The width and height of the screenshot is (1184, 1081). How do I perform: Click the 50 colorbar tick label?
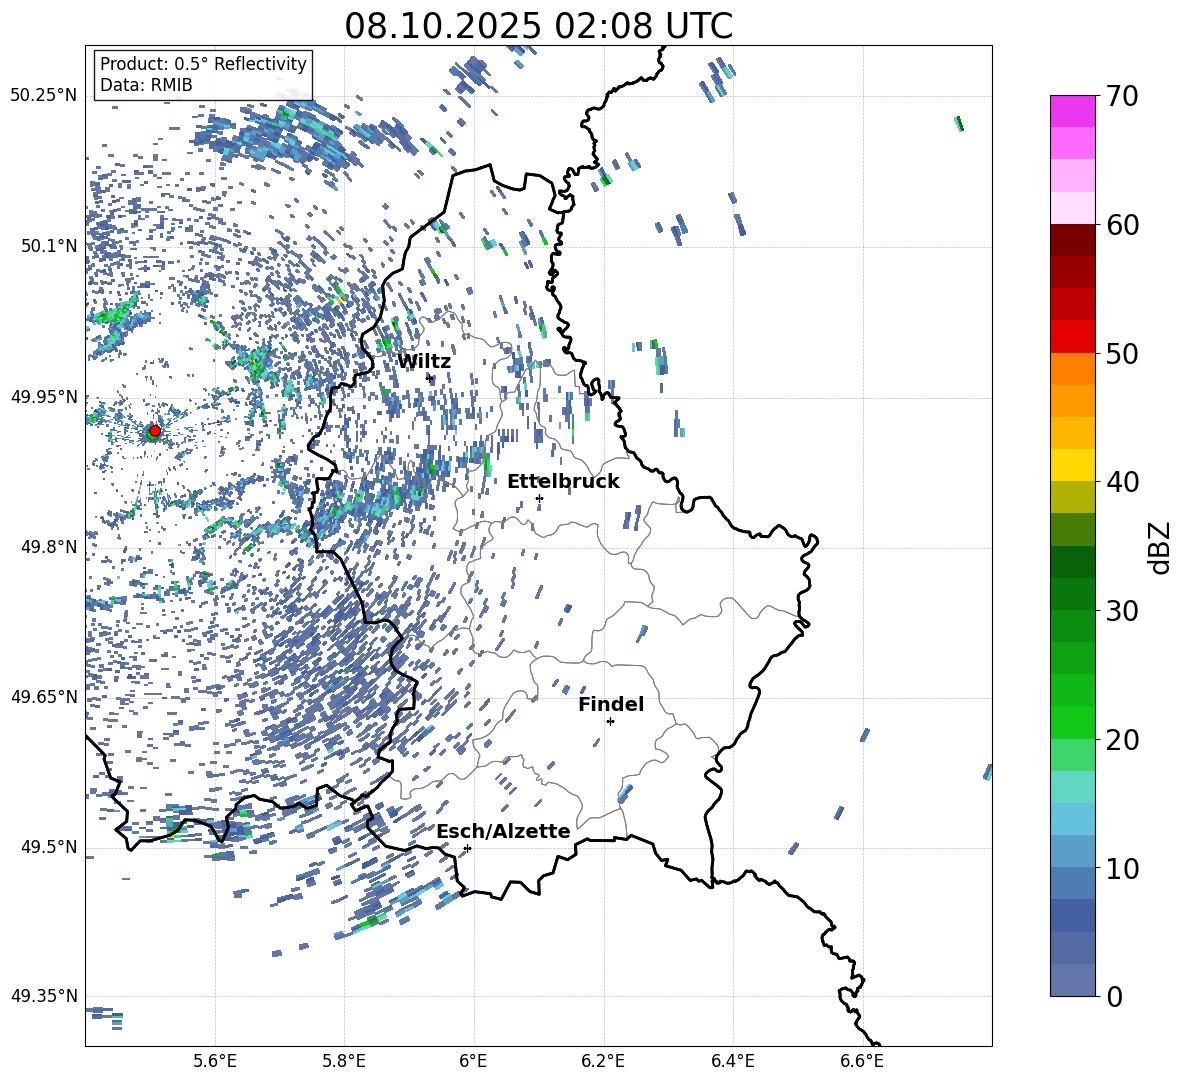(1122, 353)
